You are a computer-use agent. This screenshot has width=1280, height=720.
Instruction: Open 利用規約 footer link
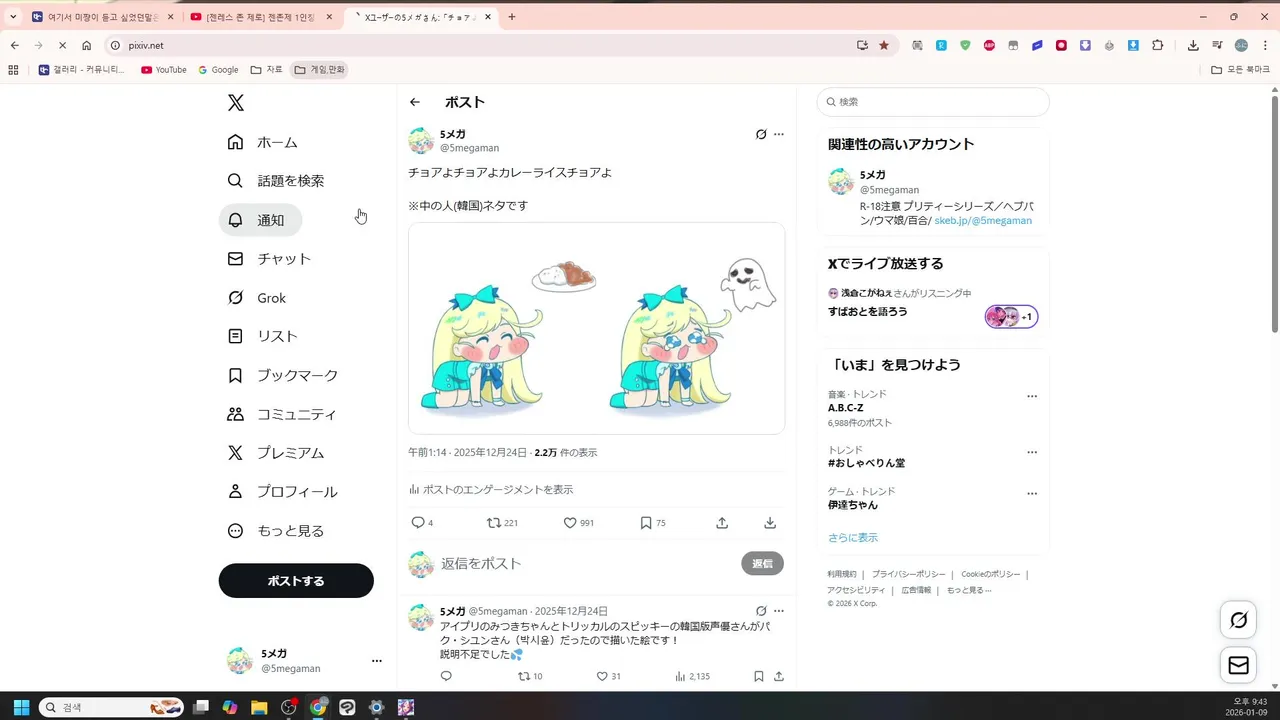pyautogui.click(x=842, y=575)
